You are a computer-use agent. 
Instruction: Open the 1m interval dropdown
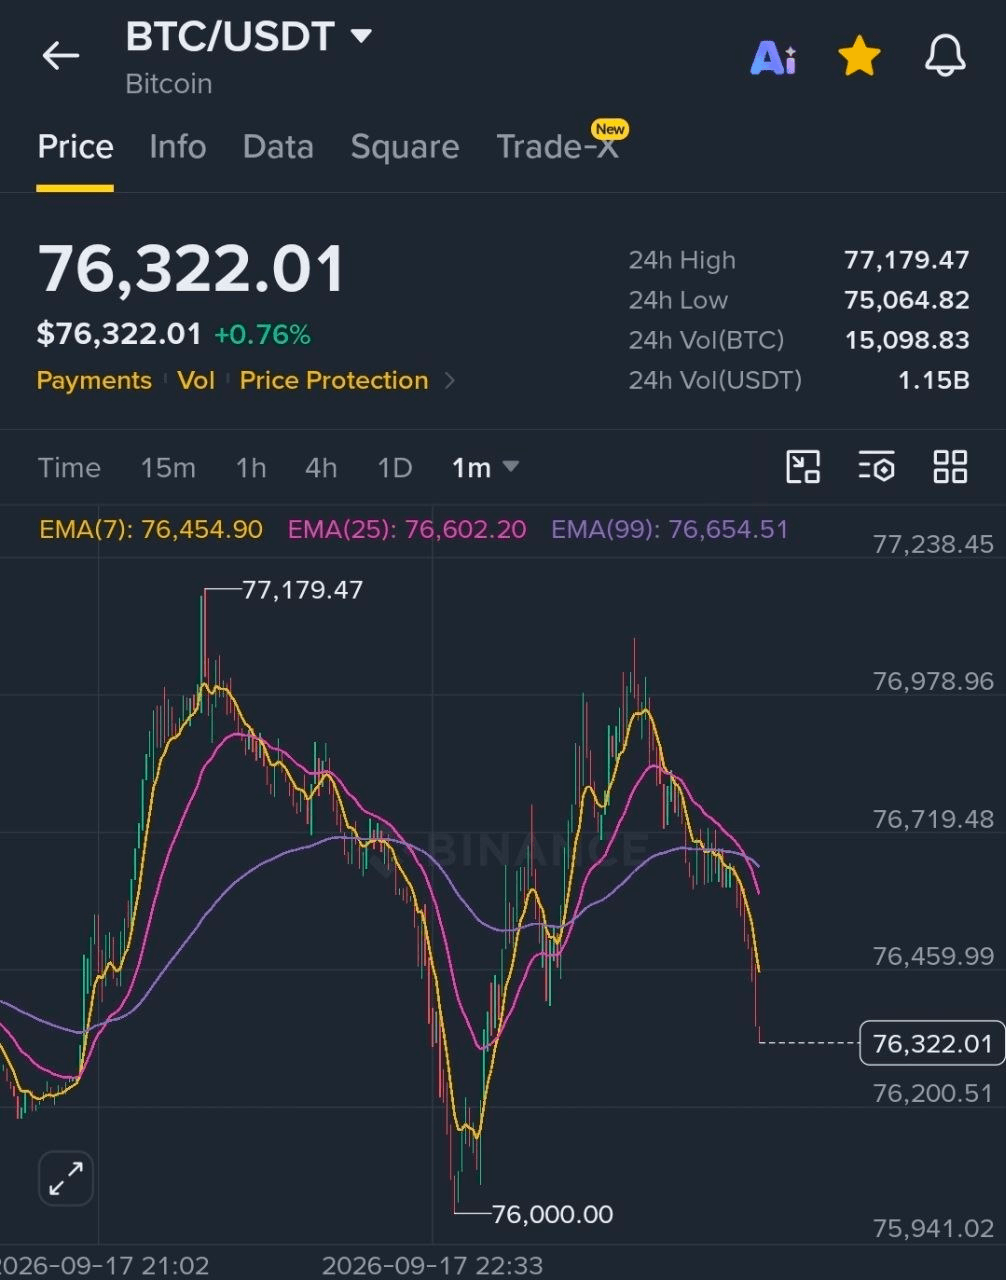(x=485, y=467)
